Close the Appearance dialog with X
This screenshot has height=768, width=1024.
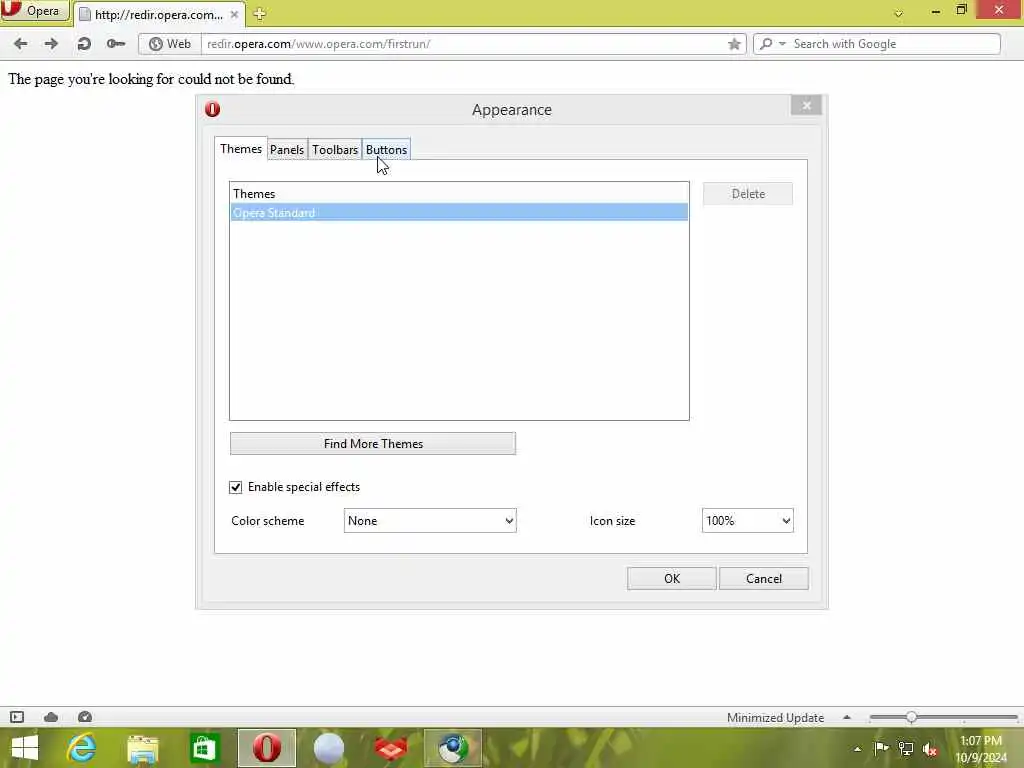coord(807,105)
